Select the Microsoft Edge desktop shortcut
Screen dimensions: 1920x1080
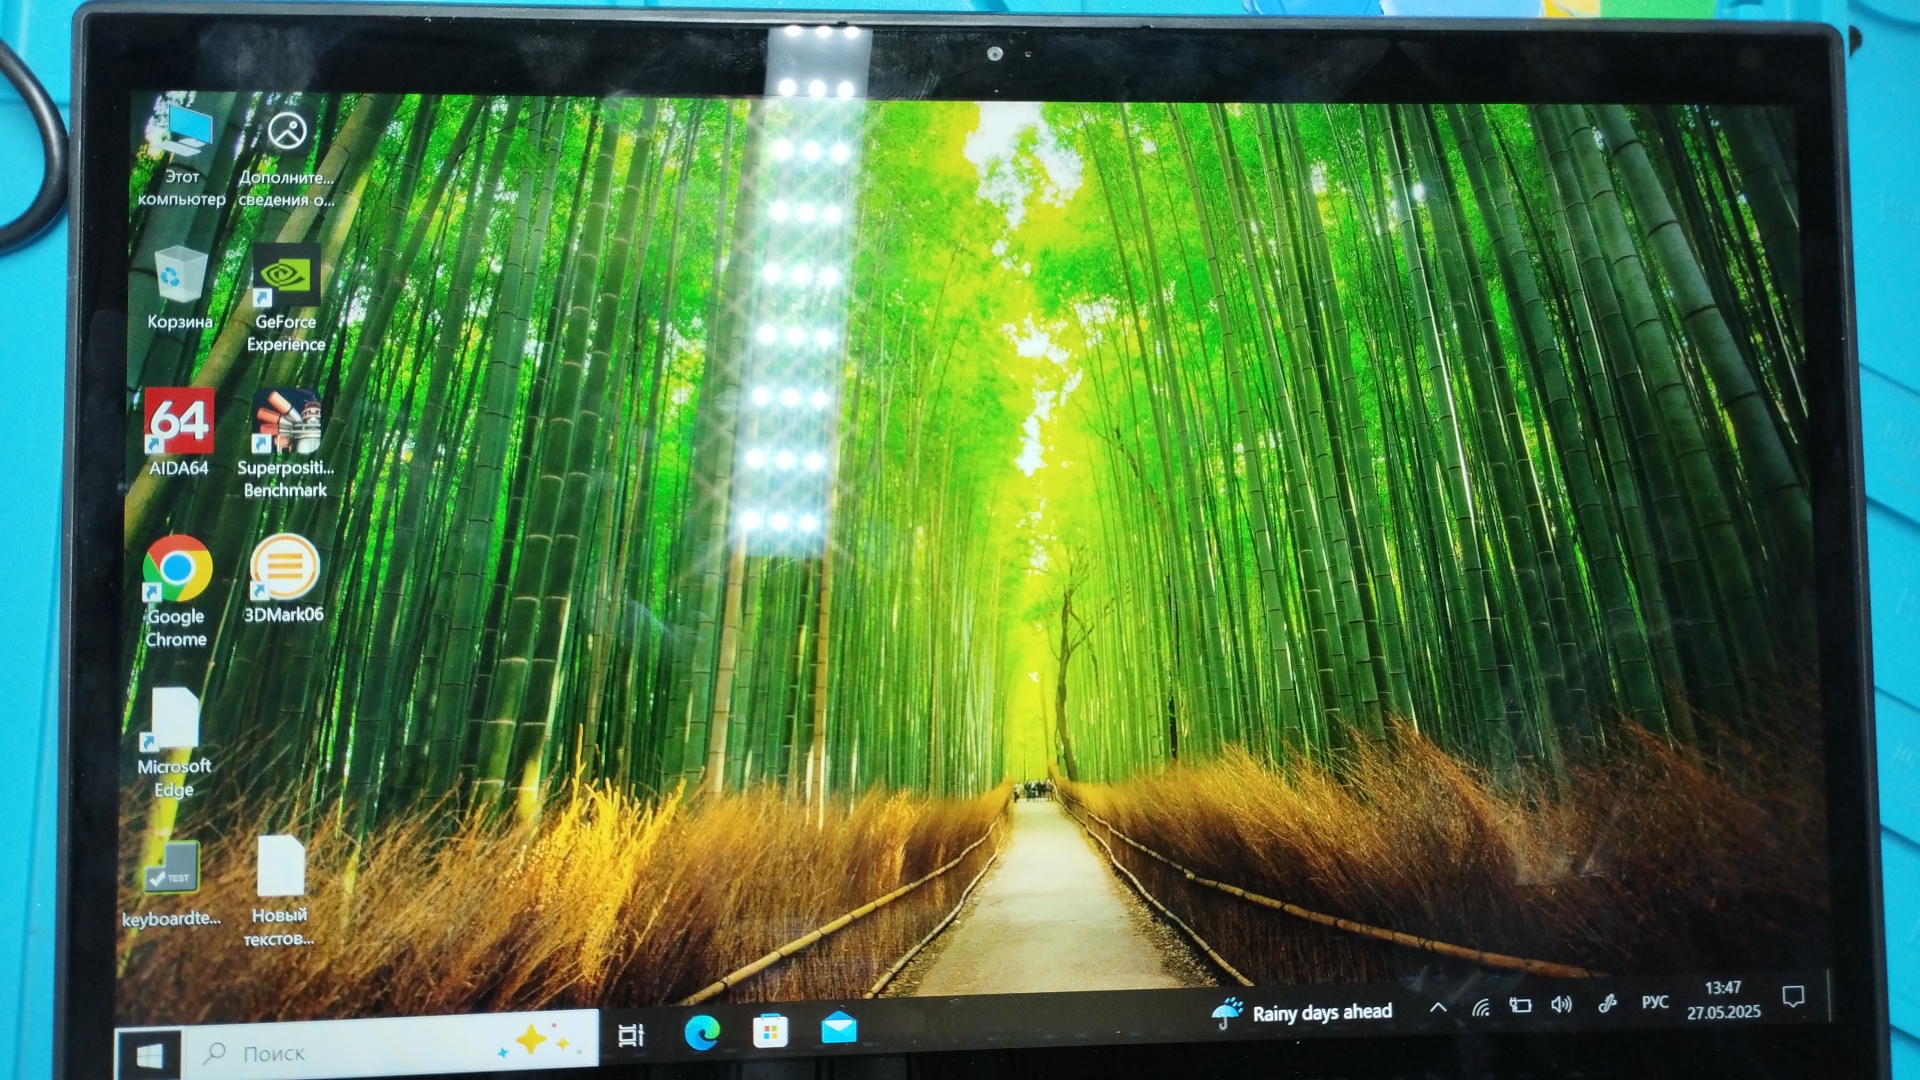(x=175, y=720)
